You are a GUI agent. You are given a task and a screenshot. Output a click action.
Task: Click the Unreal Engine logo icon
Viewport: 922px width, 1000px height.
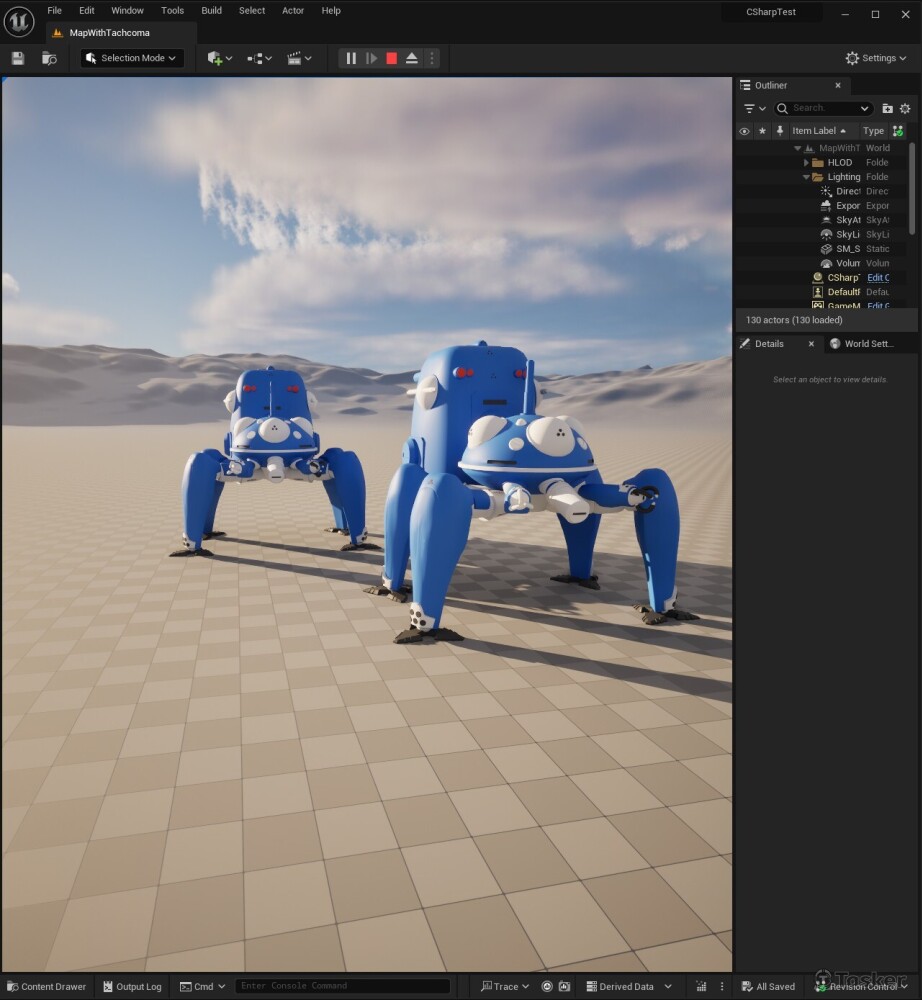(x=19, y=21)
